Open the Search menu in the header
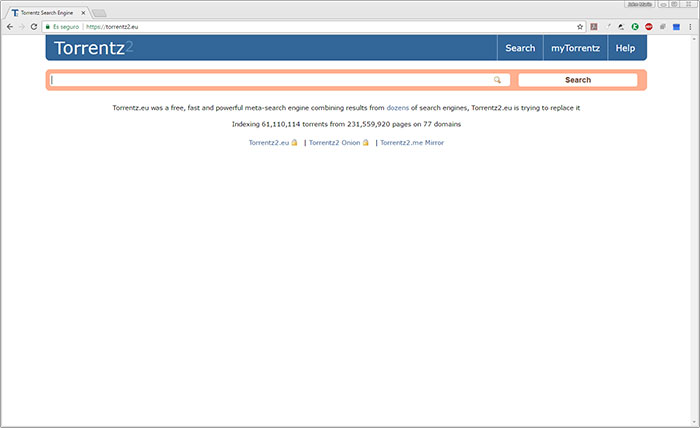700x428 pixels. click(x=520, y=48)
